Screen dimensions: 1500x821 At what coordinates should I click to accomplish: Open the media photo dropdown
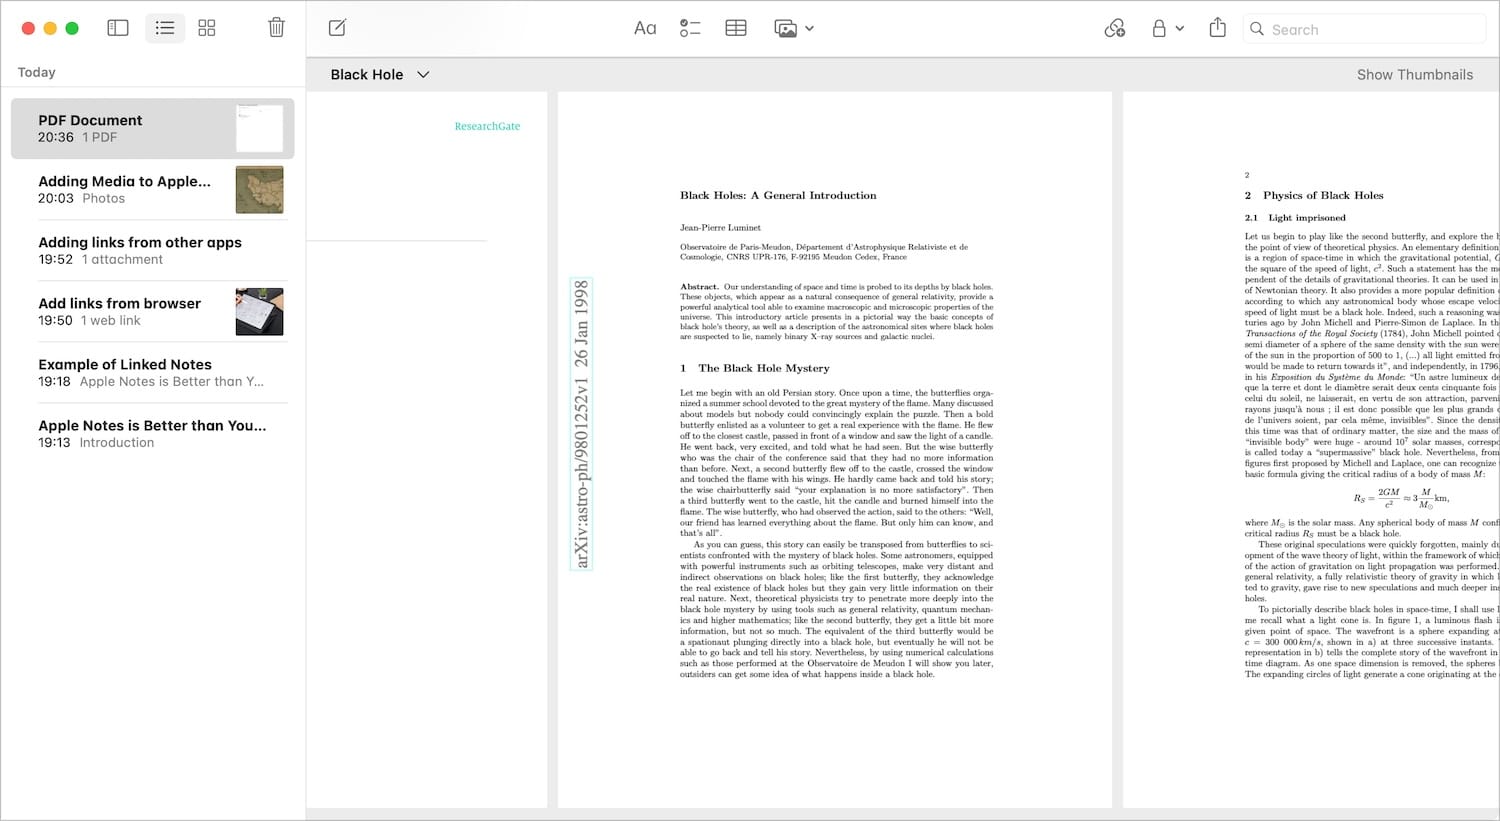point(794,28)
